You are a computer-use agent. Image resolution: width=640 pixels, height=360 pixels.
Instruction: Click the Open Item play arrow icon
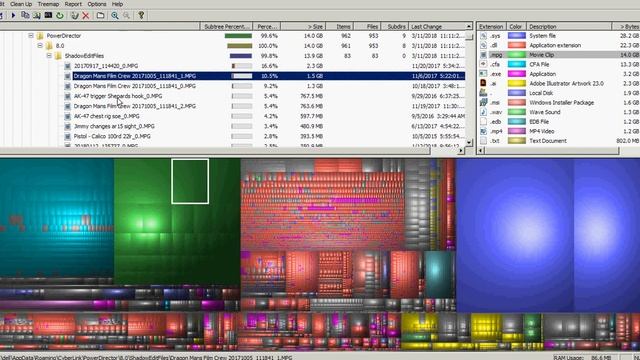[13, 16]
